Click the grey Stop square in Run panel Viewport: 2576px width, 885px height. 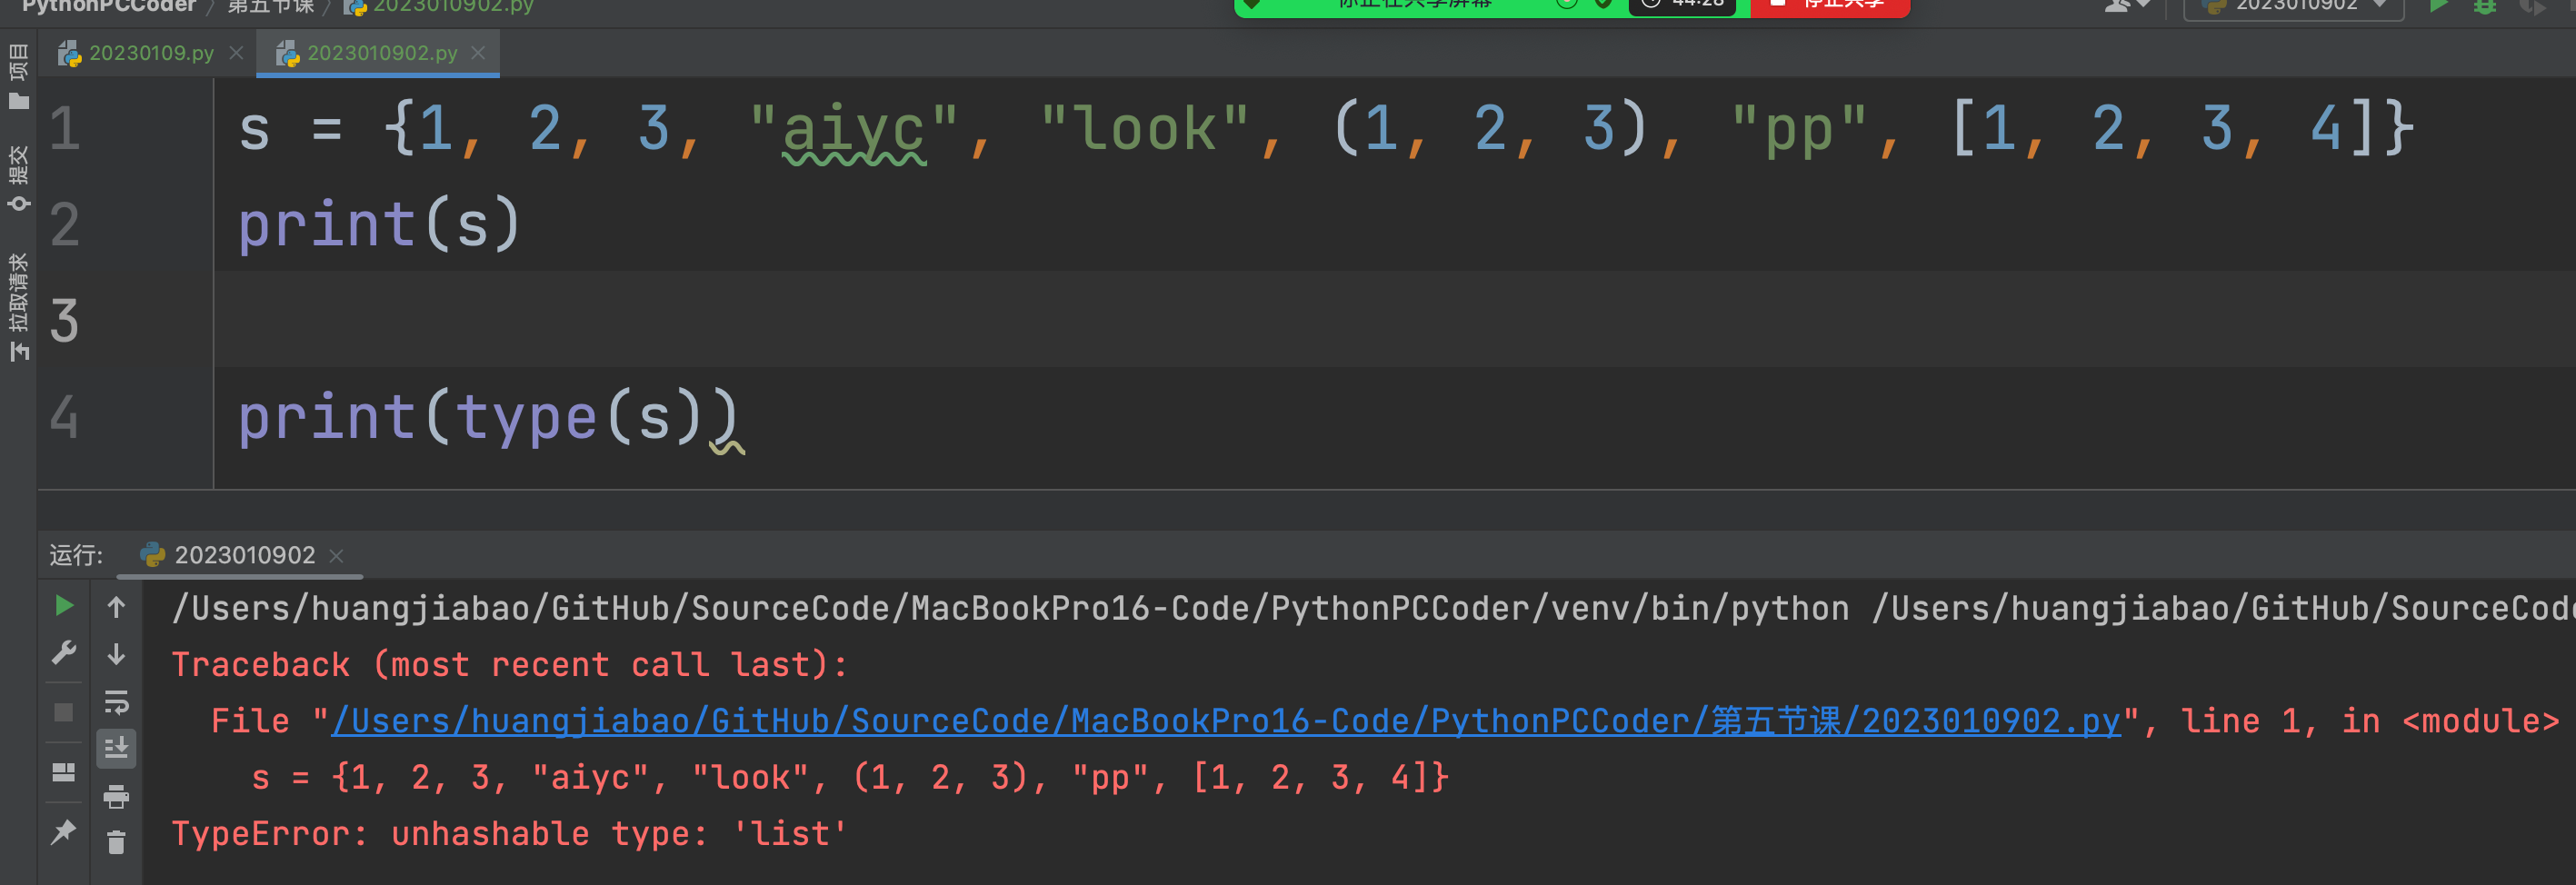pos(63,712)
